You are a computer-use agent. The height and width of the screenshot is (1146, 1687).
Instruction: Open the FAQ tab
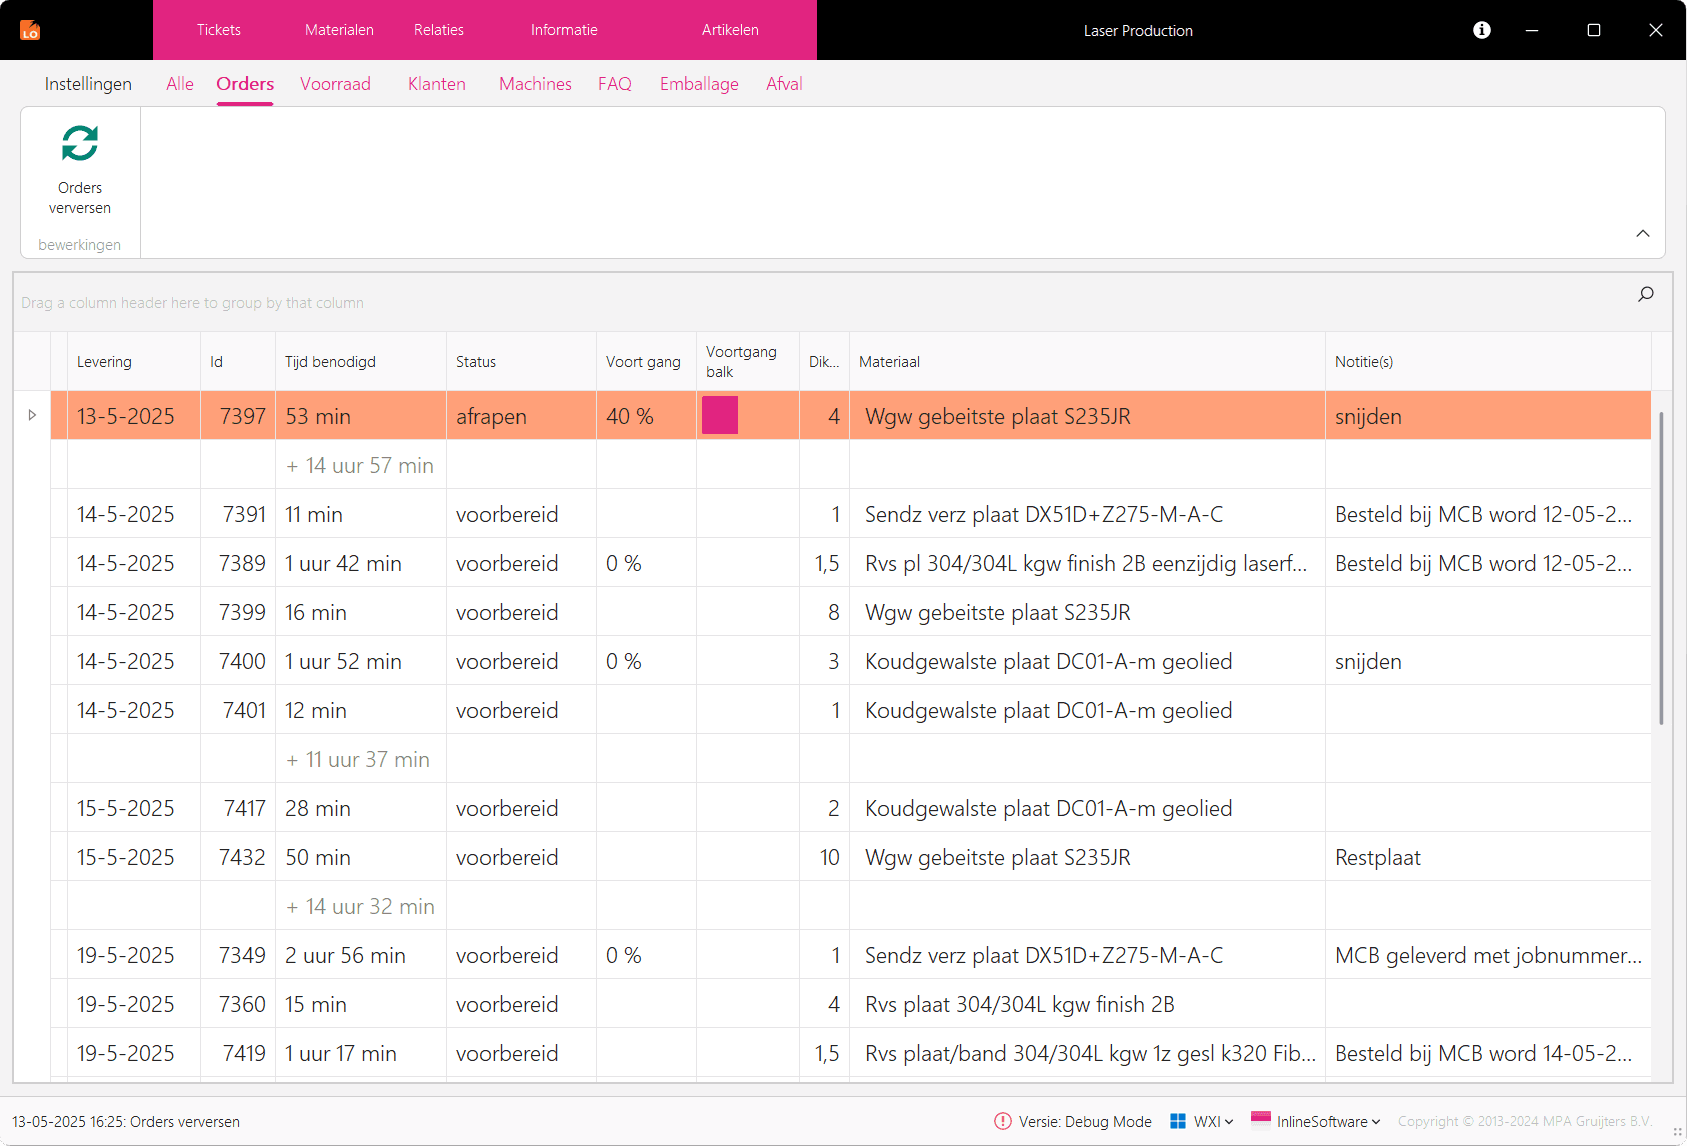pos(615,84)
